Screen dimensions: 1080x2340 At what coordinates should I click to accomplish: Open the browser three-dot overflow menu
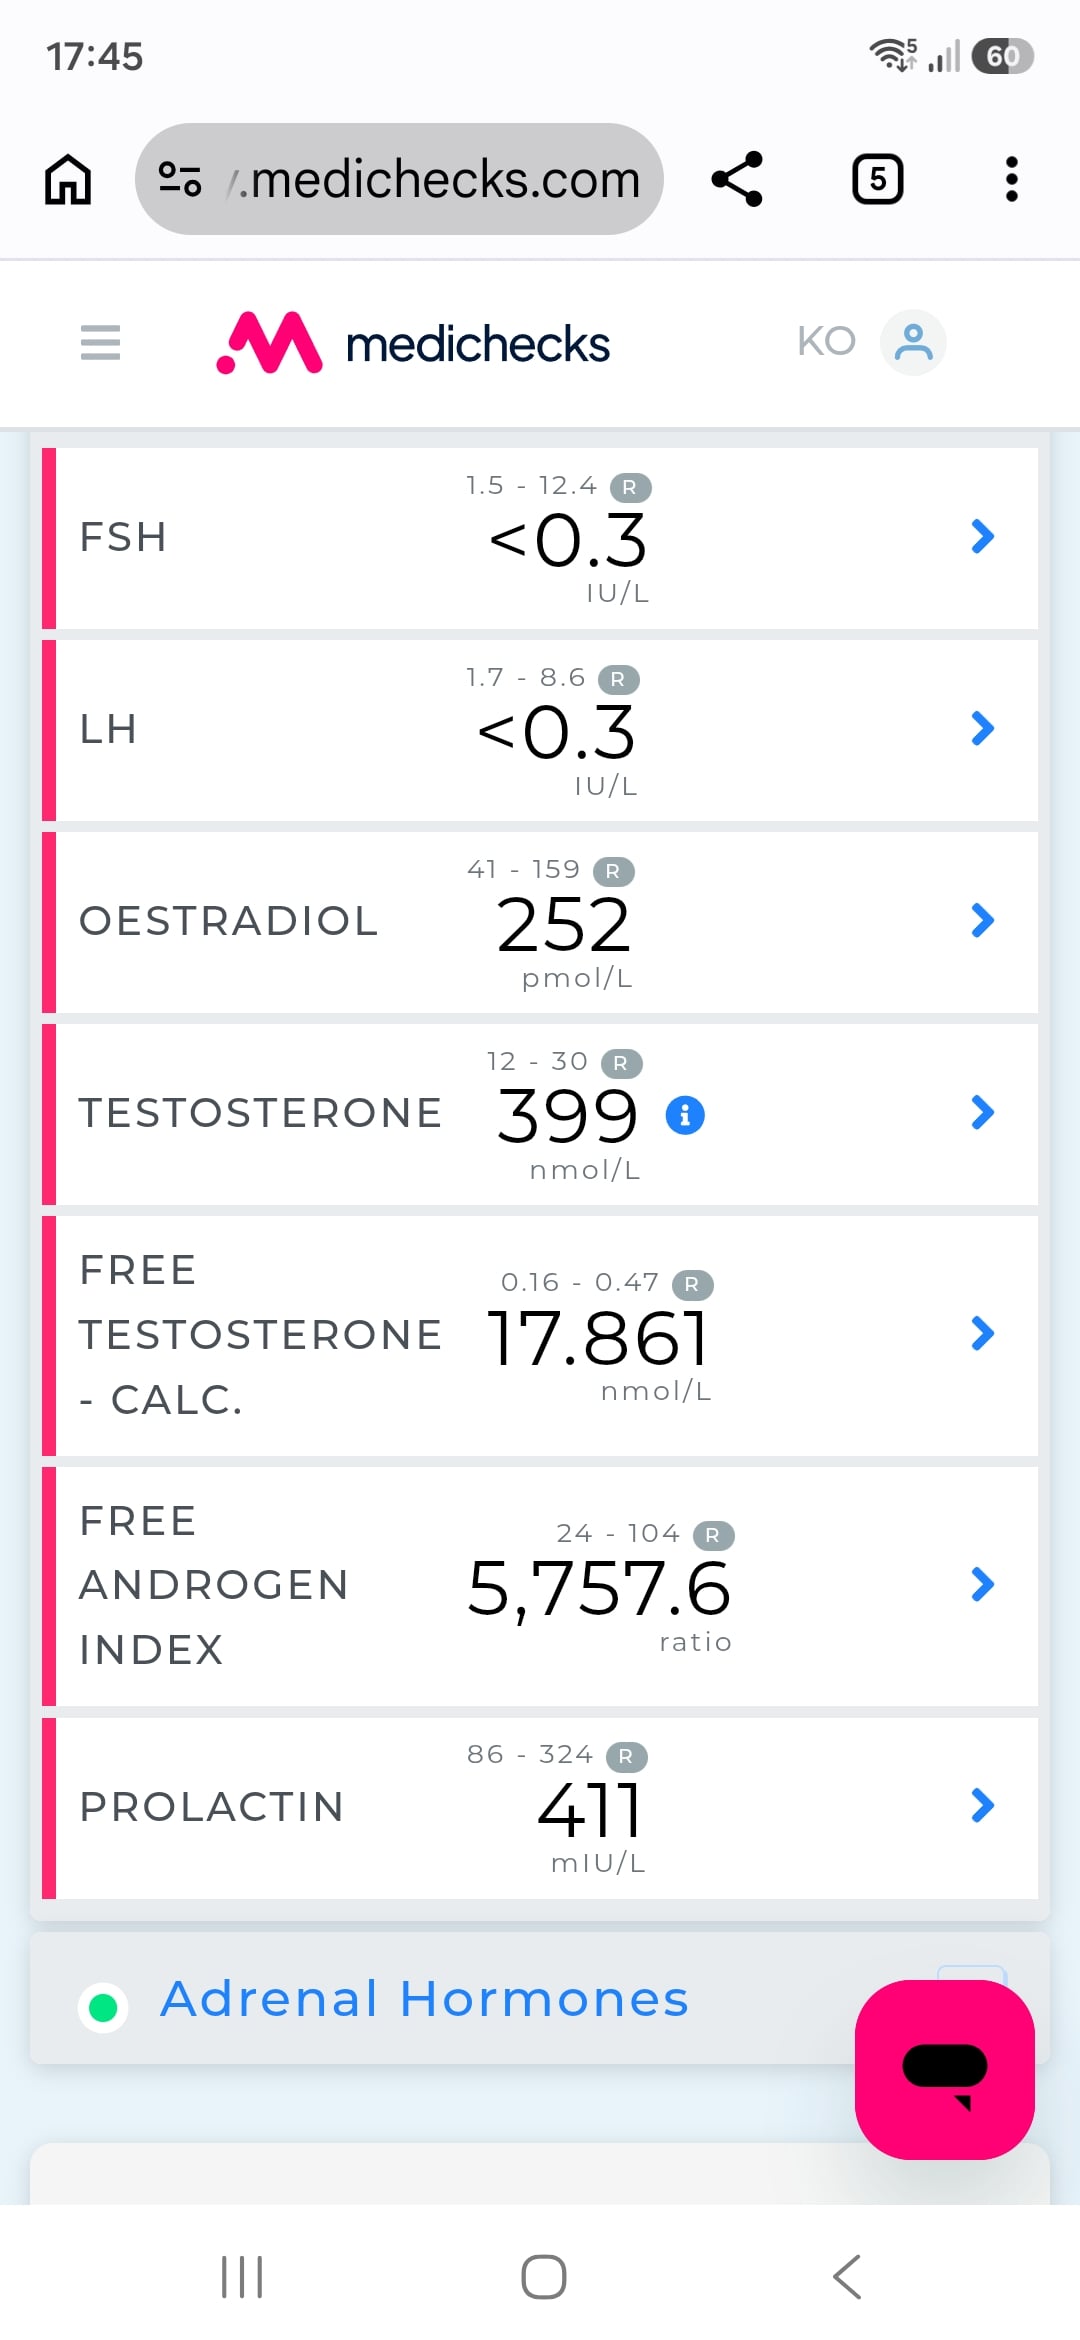coord(1012,180)
